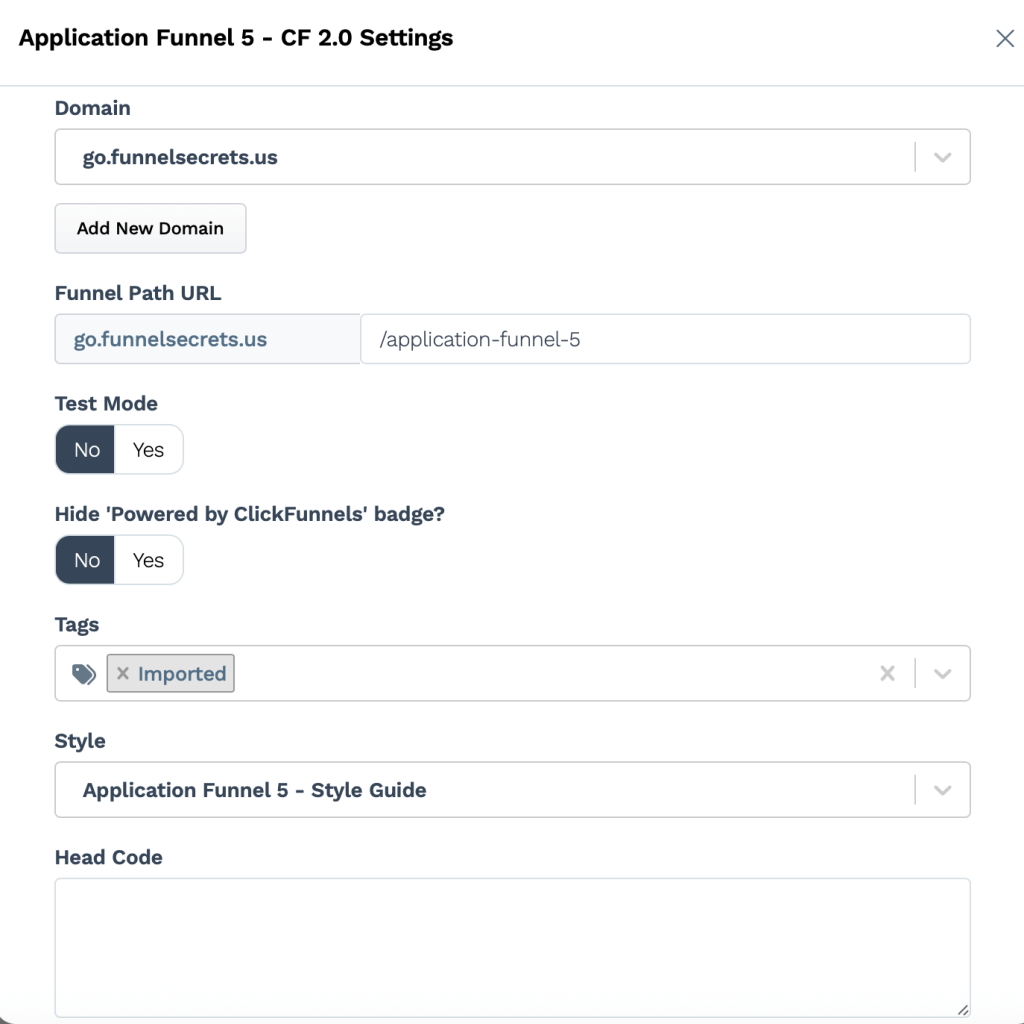Remove the Imported tag
This screenshot has width=1024, height=1024.
click(x=123, y=673)
